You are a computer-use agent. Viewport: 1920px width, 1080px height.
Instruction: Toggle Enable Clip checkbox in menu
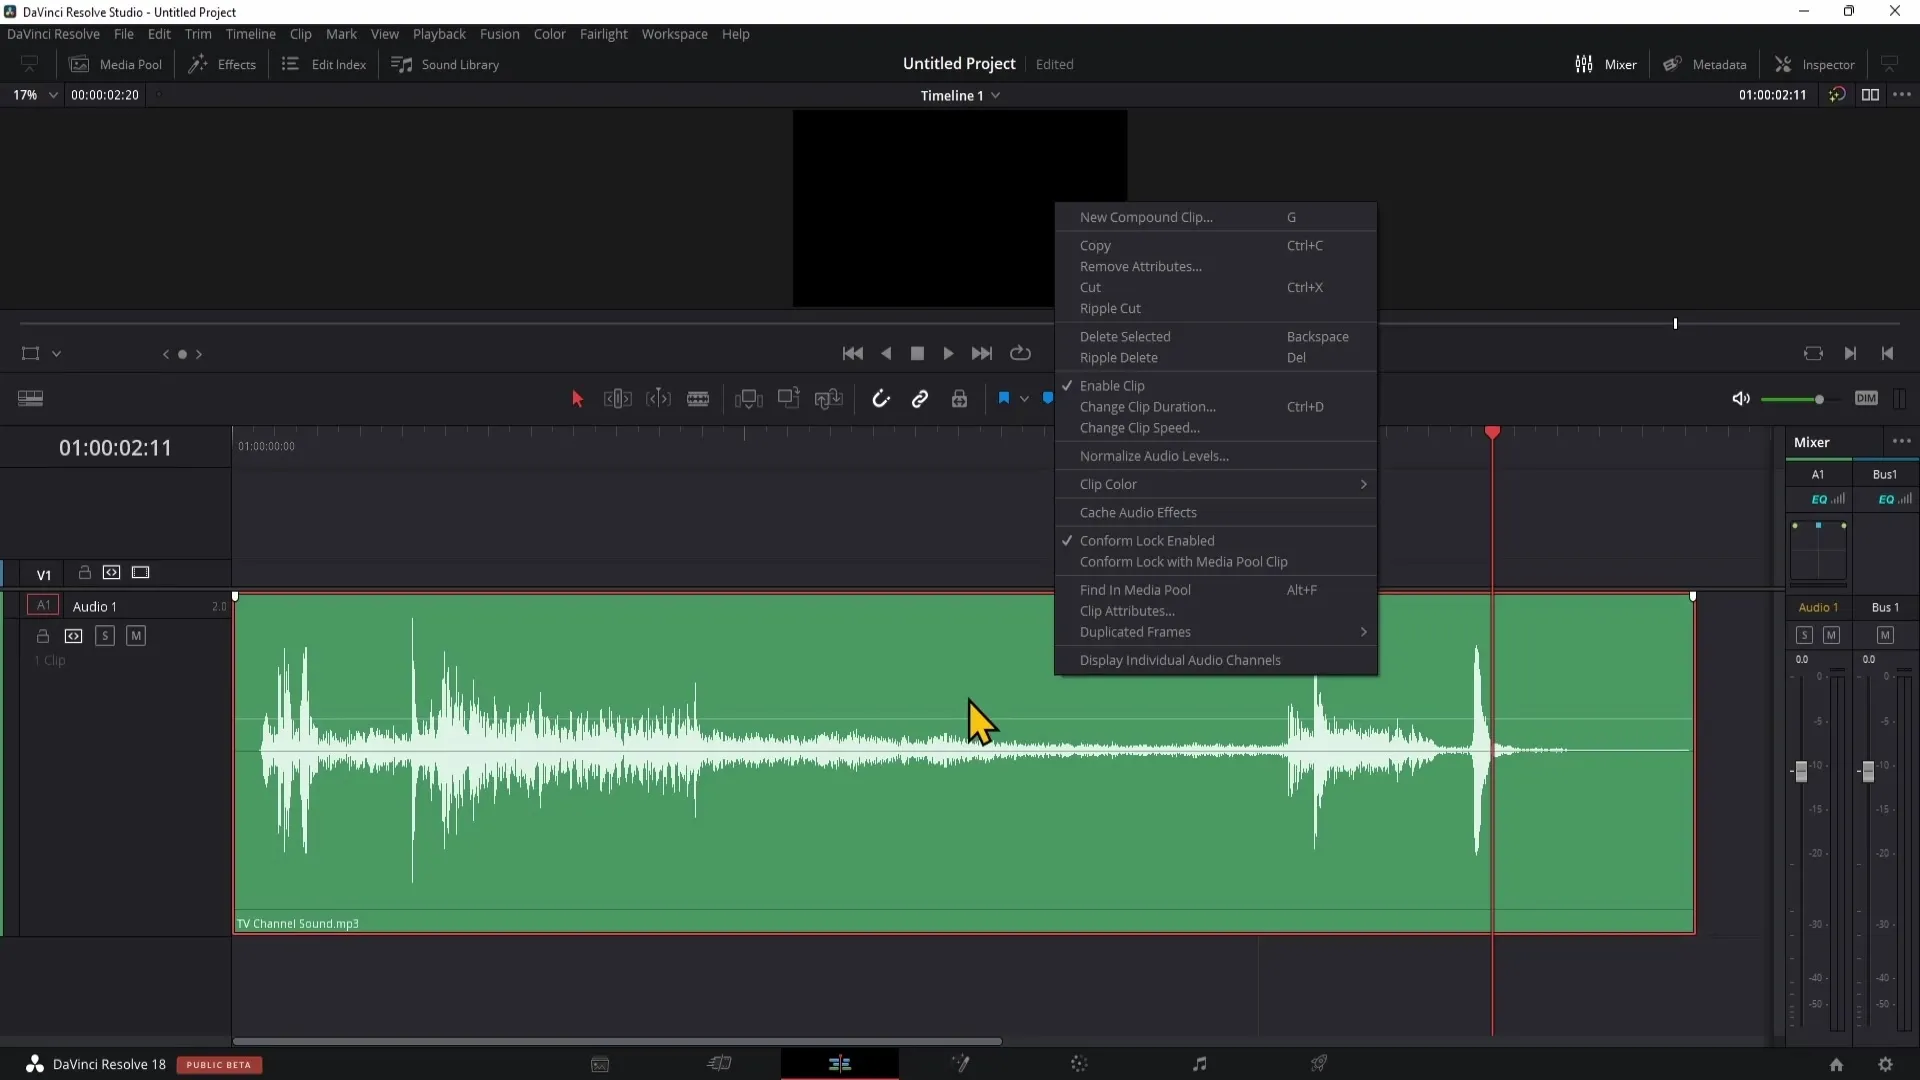(1112, 384)
